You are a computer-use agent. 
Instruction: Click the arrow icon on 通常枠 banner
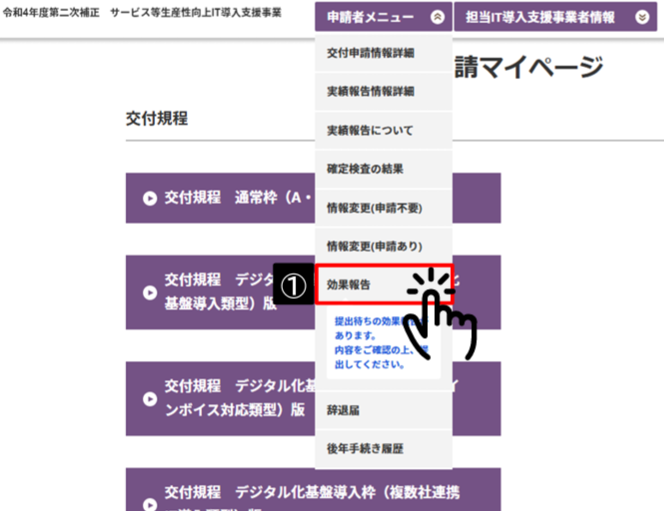(x=150, y=198)
